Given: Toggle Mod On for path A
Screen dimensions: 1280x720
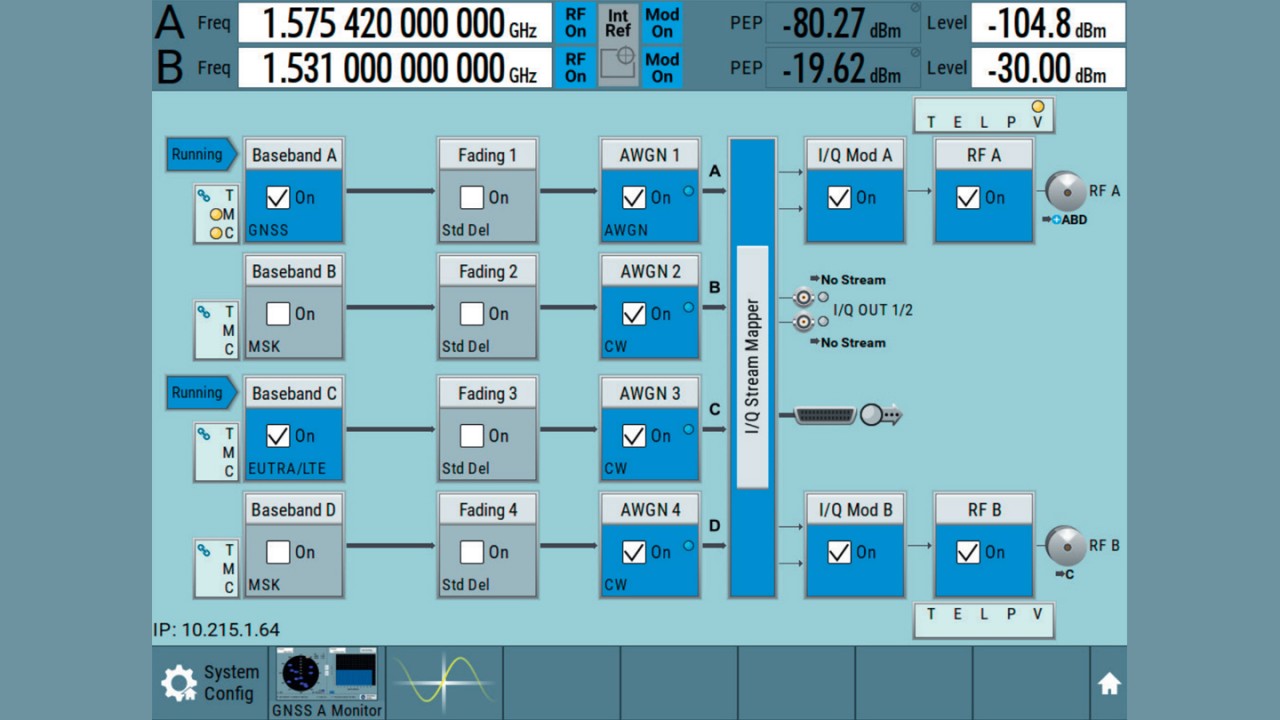Looking at the screenshot, I should click(x=662, y=23).
